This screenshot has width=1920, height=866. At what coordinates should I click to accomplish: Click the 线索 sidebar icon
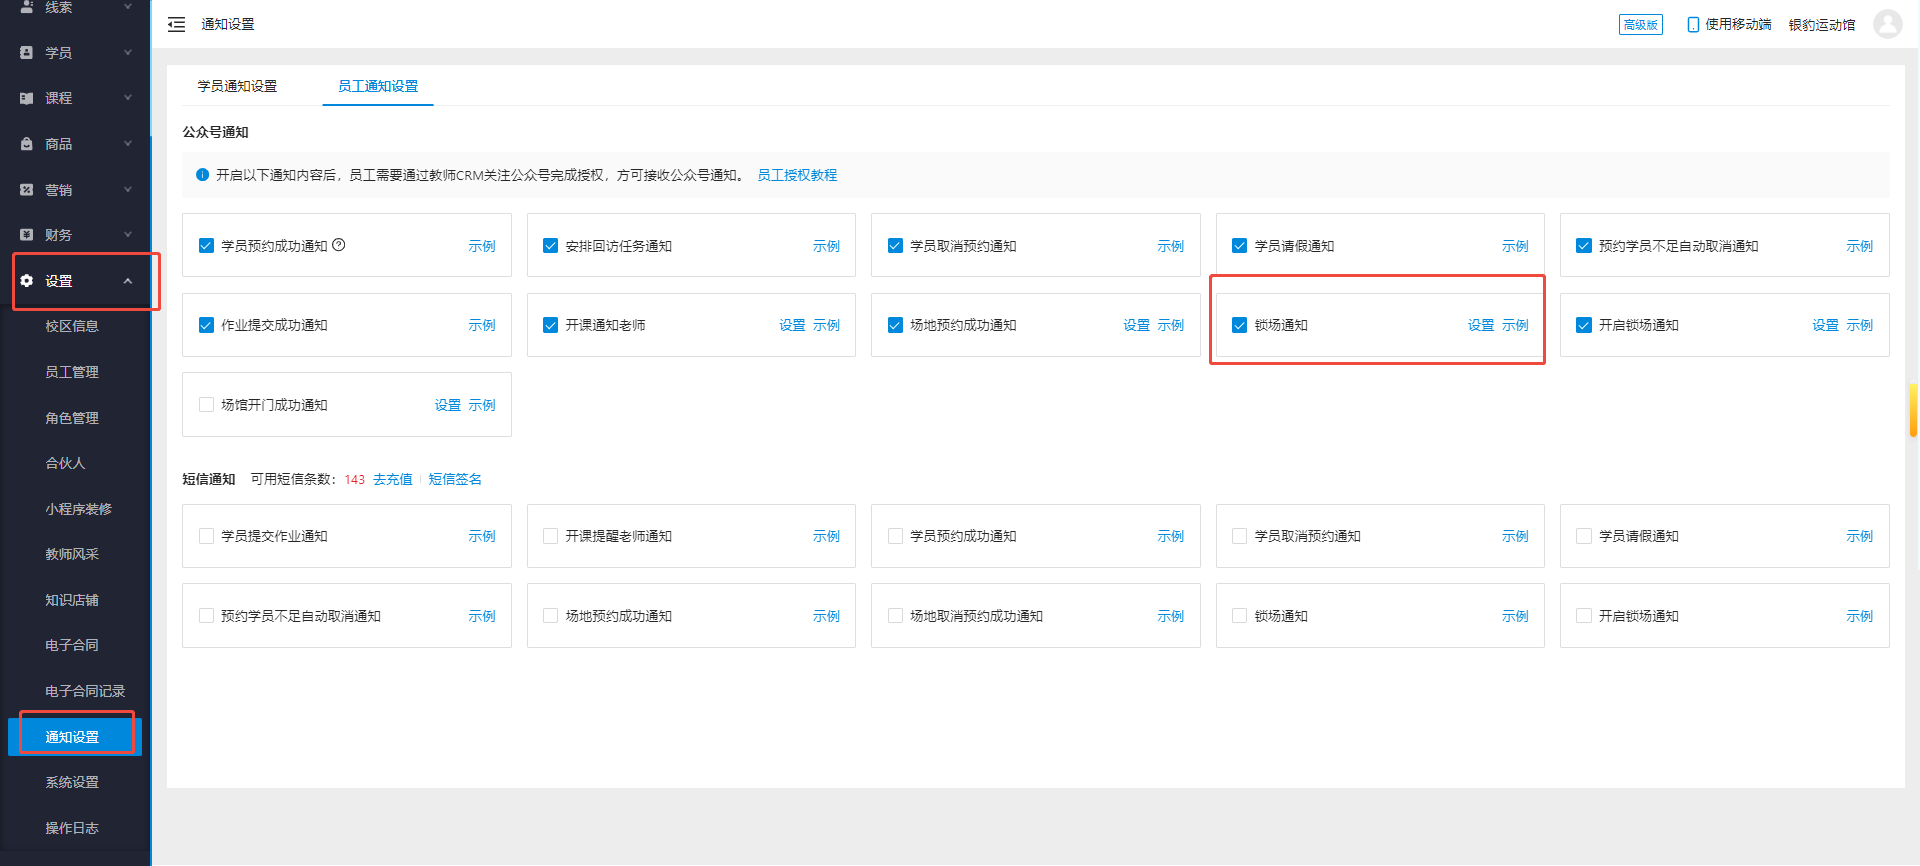pos(27,6)
